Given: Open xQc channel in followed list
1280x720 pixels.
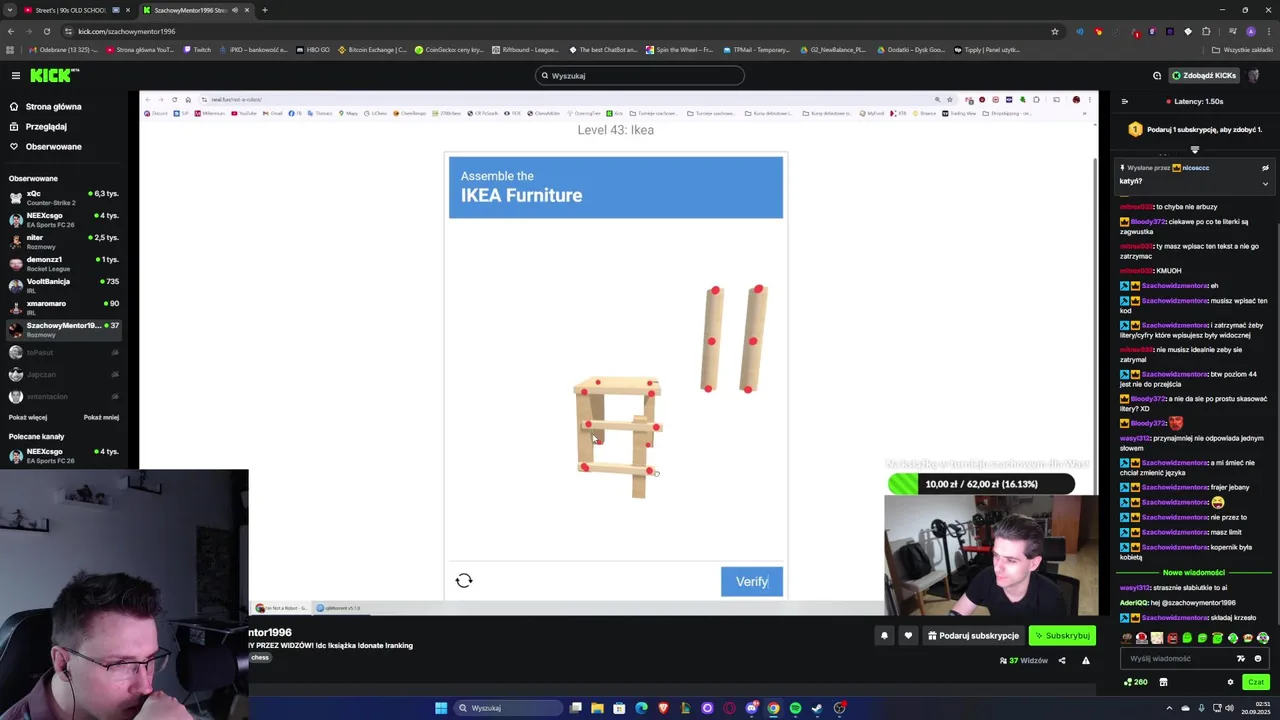Looking at the screenshot, I should click(x=64, y=197).
